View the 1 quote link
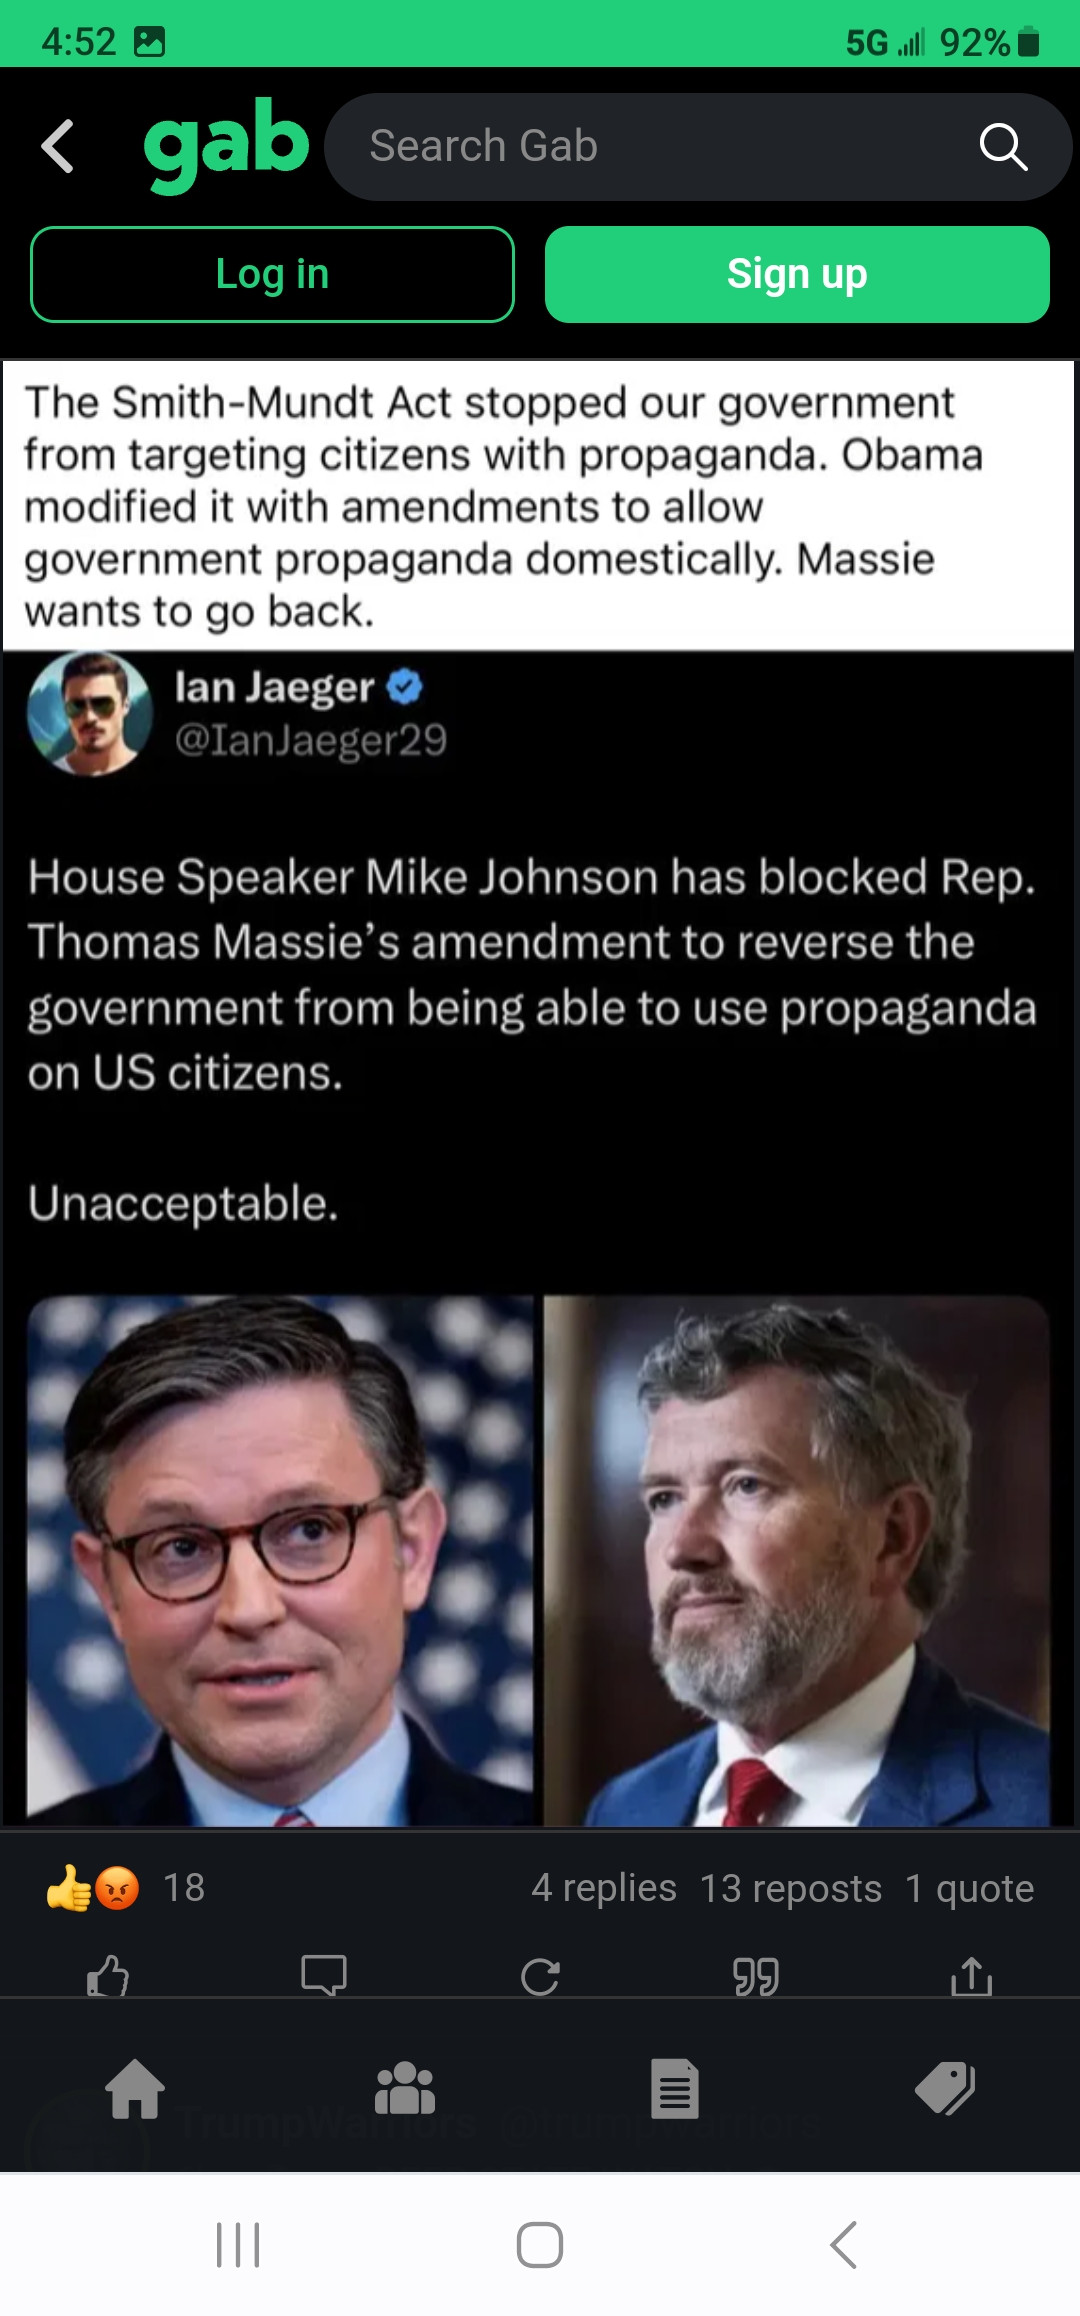 pyautogui.click(x=970, y=1888)
